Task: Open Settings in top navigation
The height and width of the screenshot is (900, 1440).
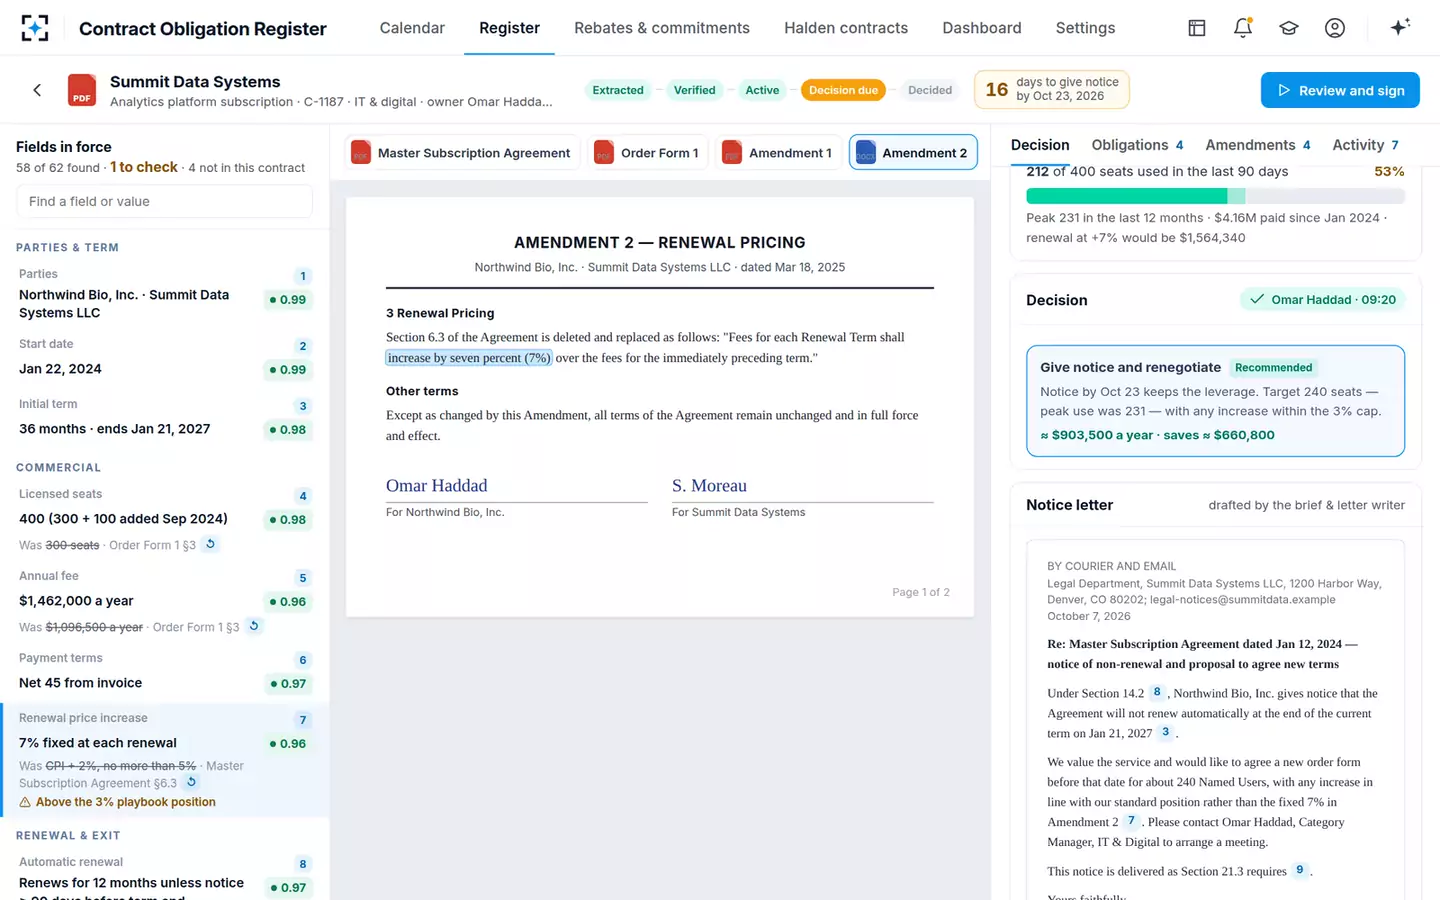Action: (1085, 28)
